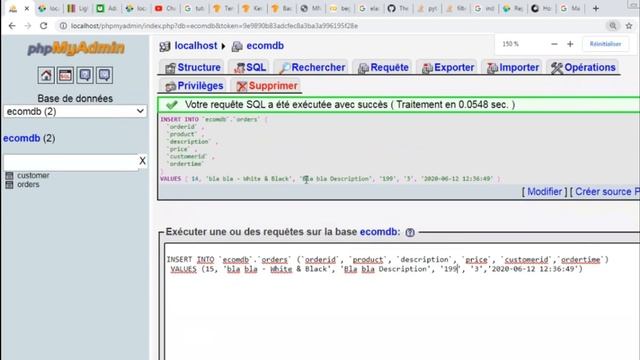Switch to the Structure tab
The height and width of the screenshot is (360, 640).
pos(193,67)
